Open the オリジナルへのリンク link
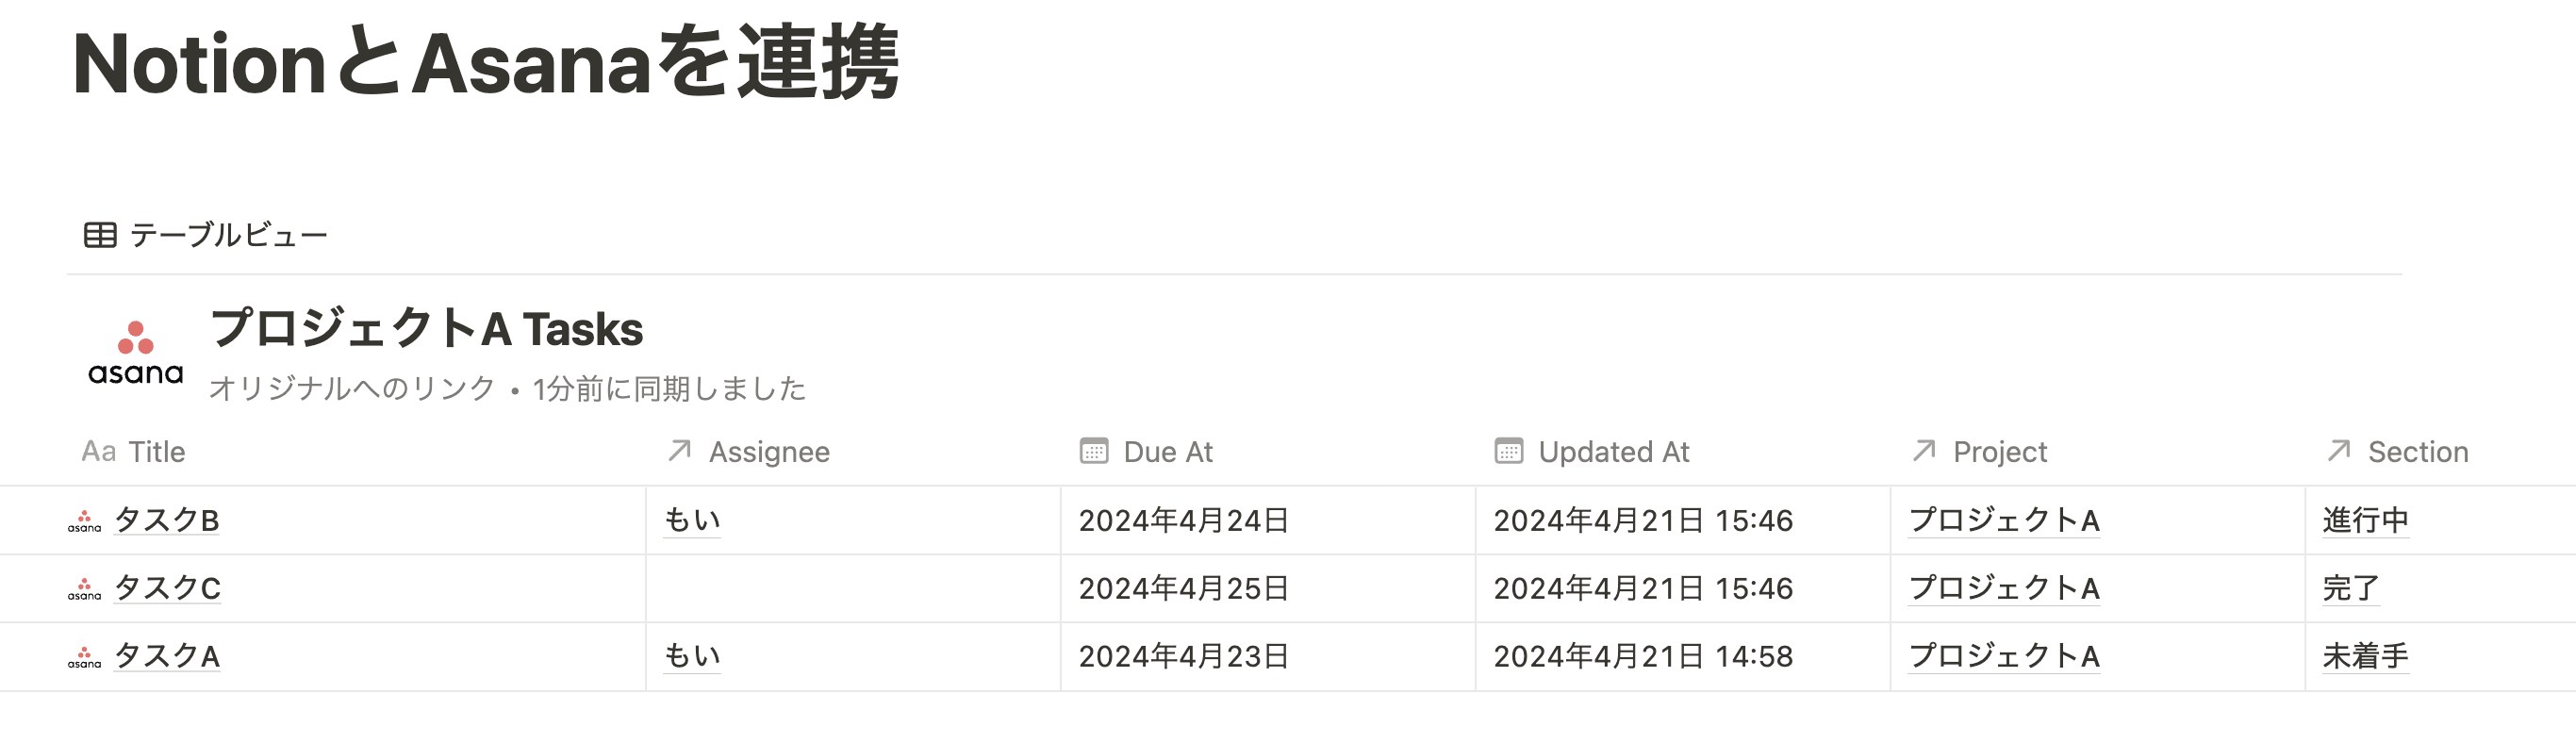This screenshot has height=743, width=2576. click(x=352, y=388)
